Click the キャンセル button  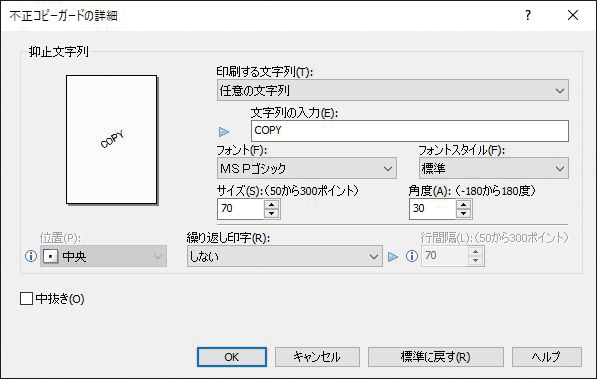coord(317,357)
